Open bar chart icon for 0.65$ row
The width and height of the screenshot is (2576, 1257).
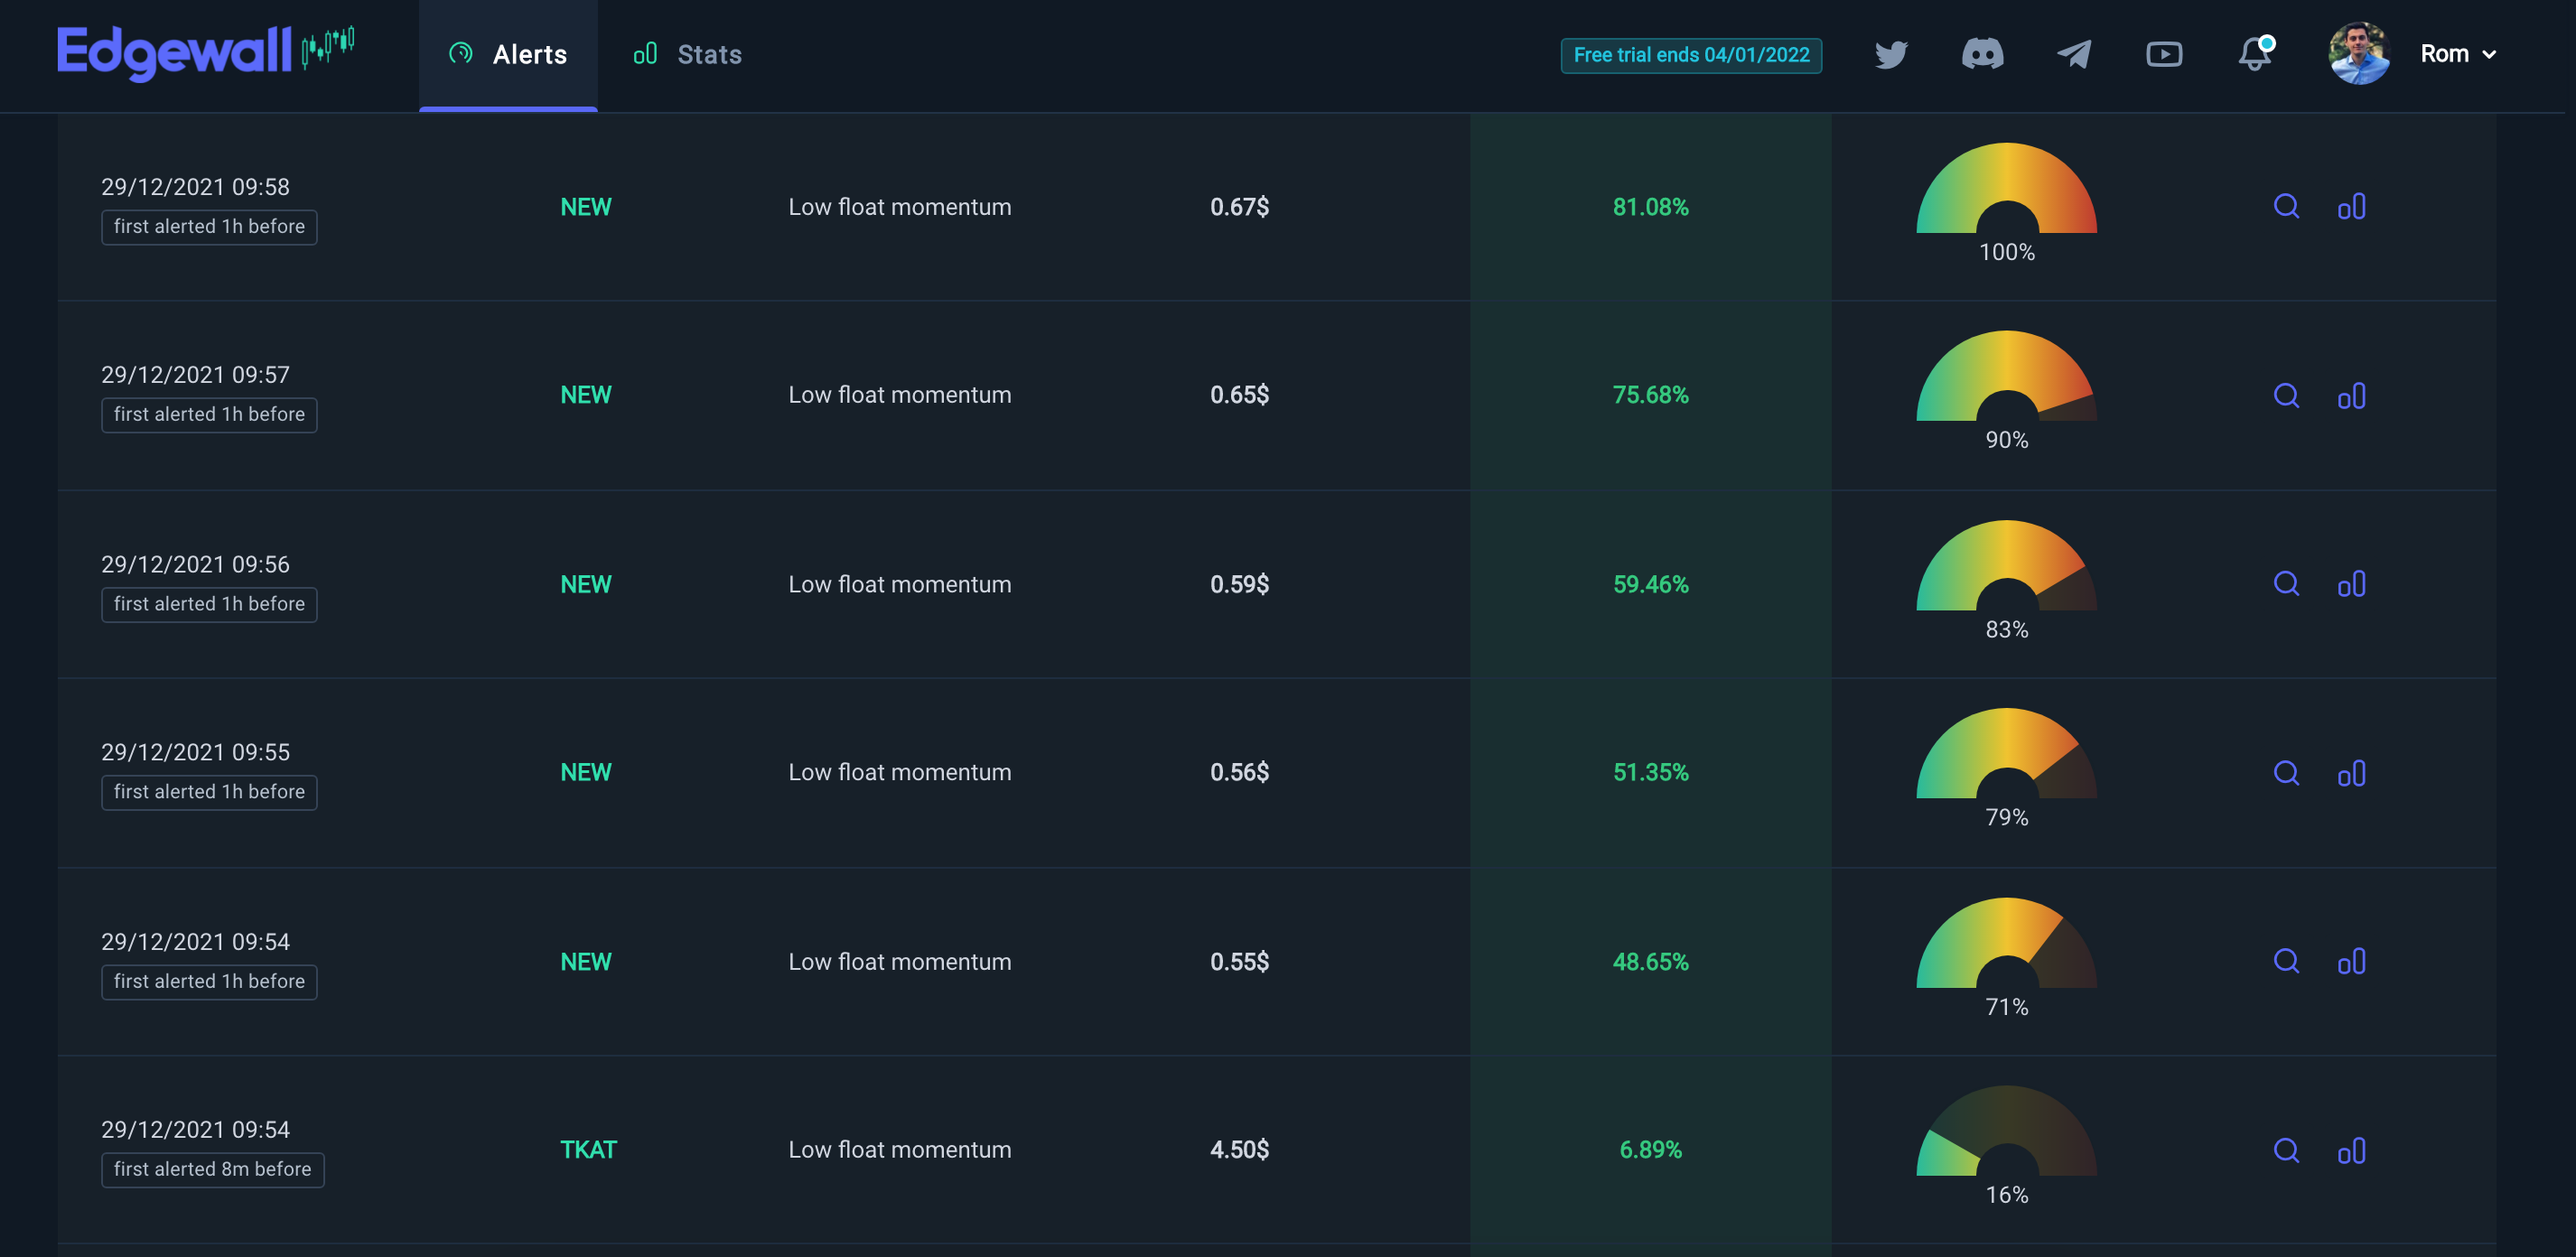pos(2351,396)
